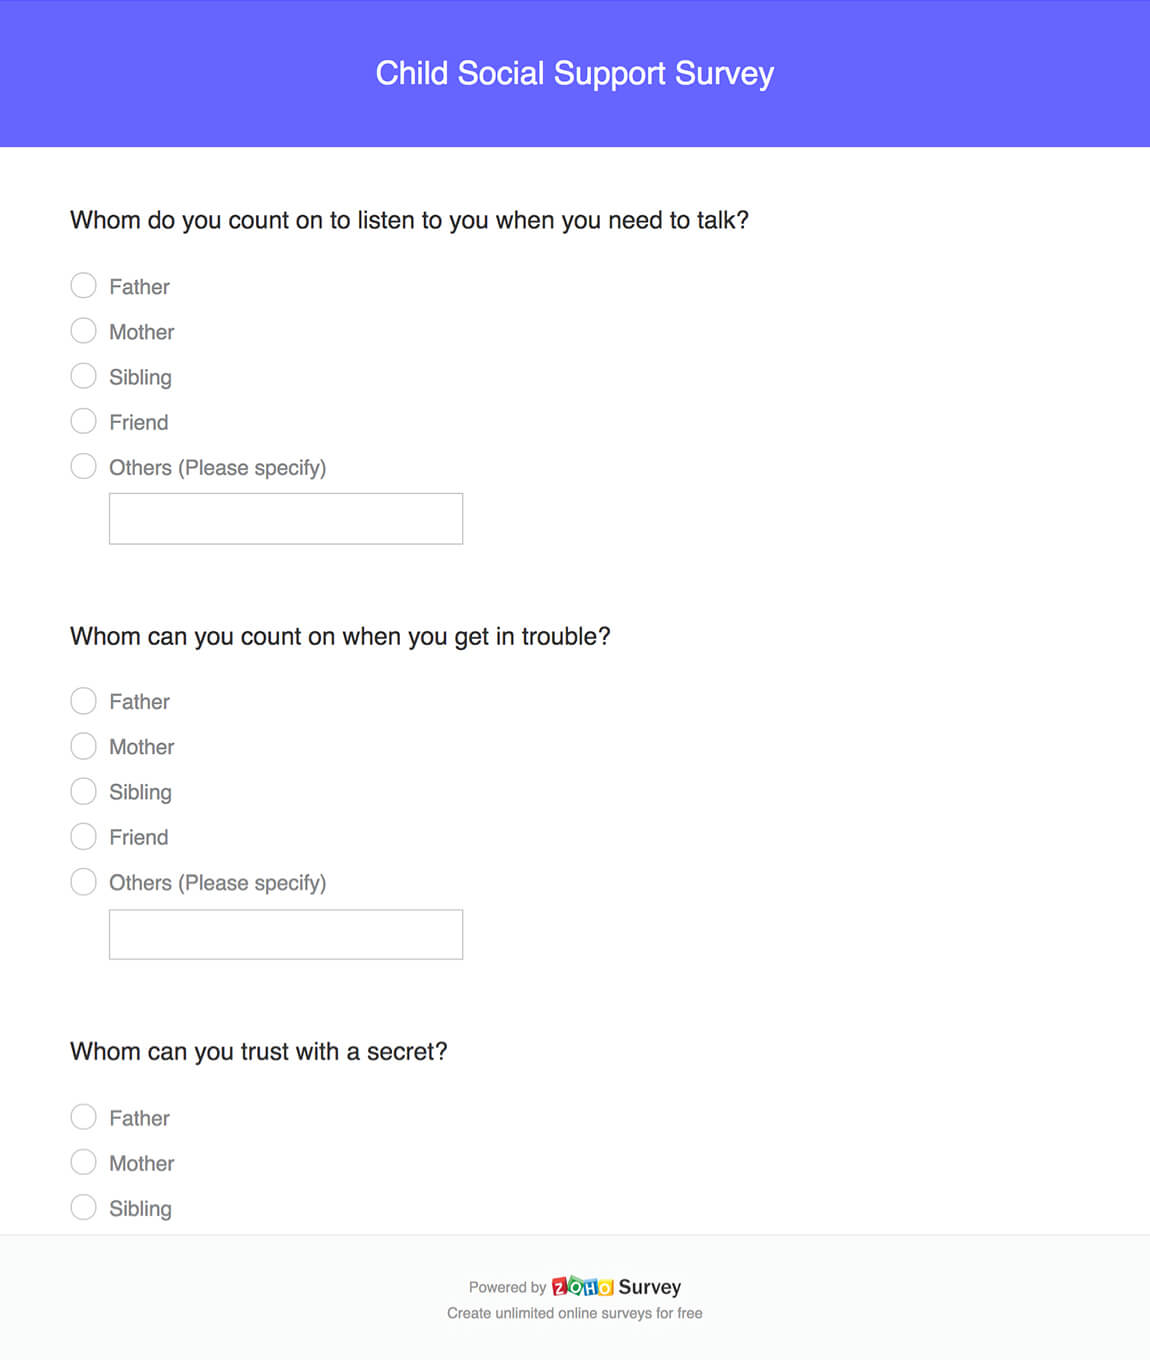Select Father for the listening question
The height and width of the screenshot is (1360, 1150).
tap(84, 285)
